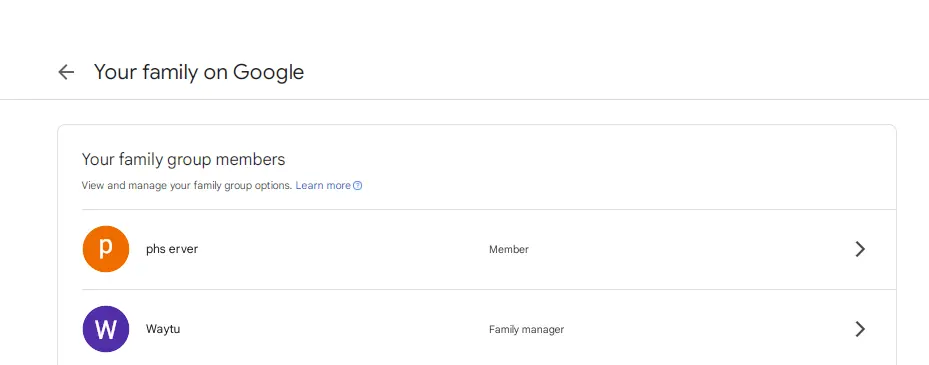
Task: Go back using the left arrow
Action: [66, 72]
